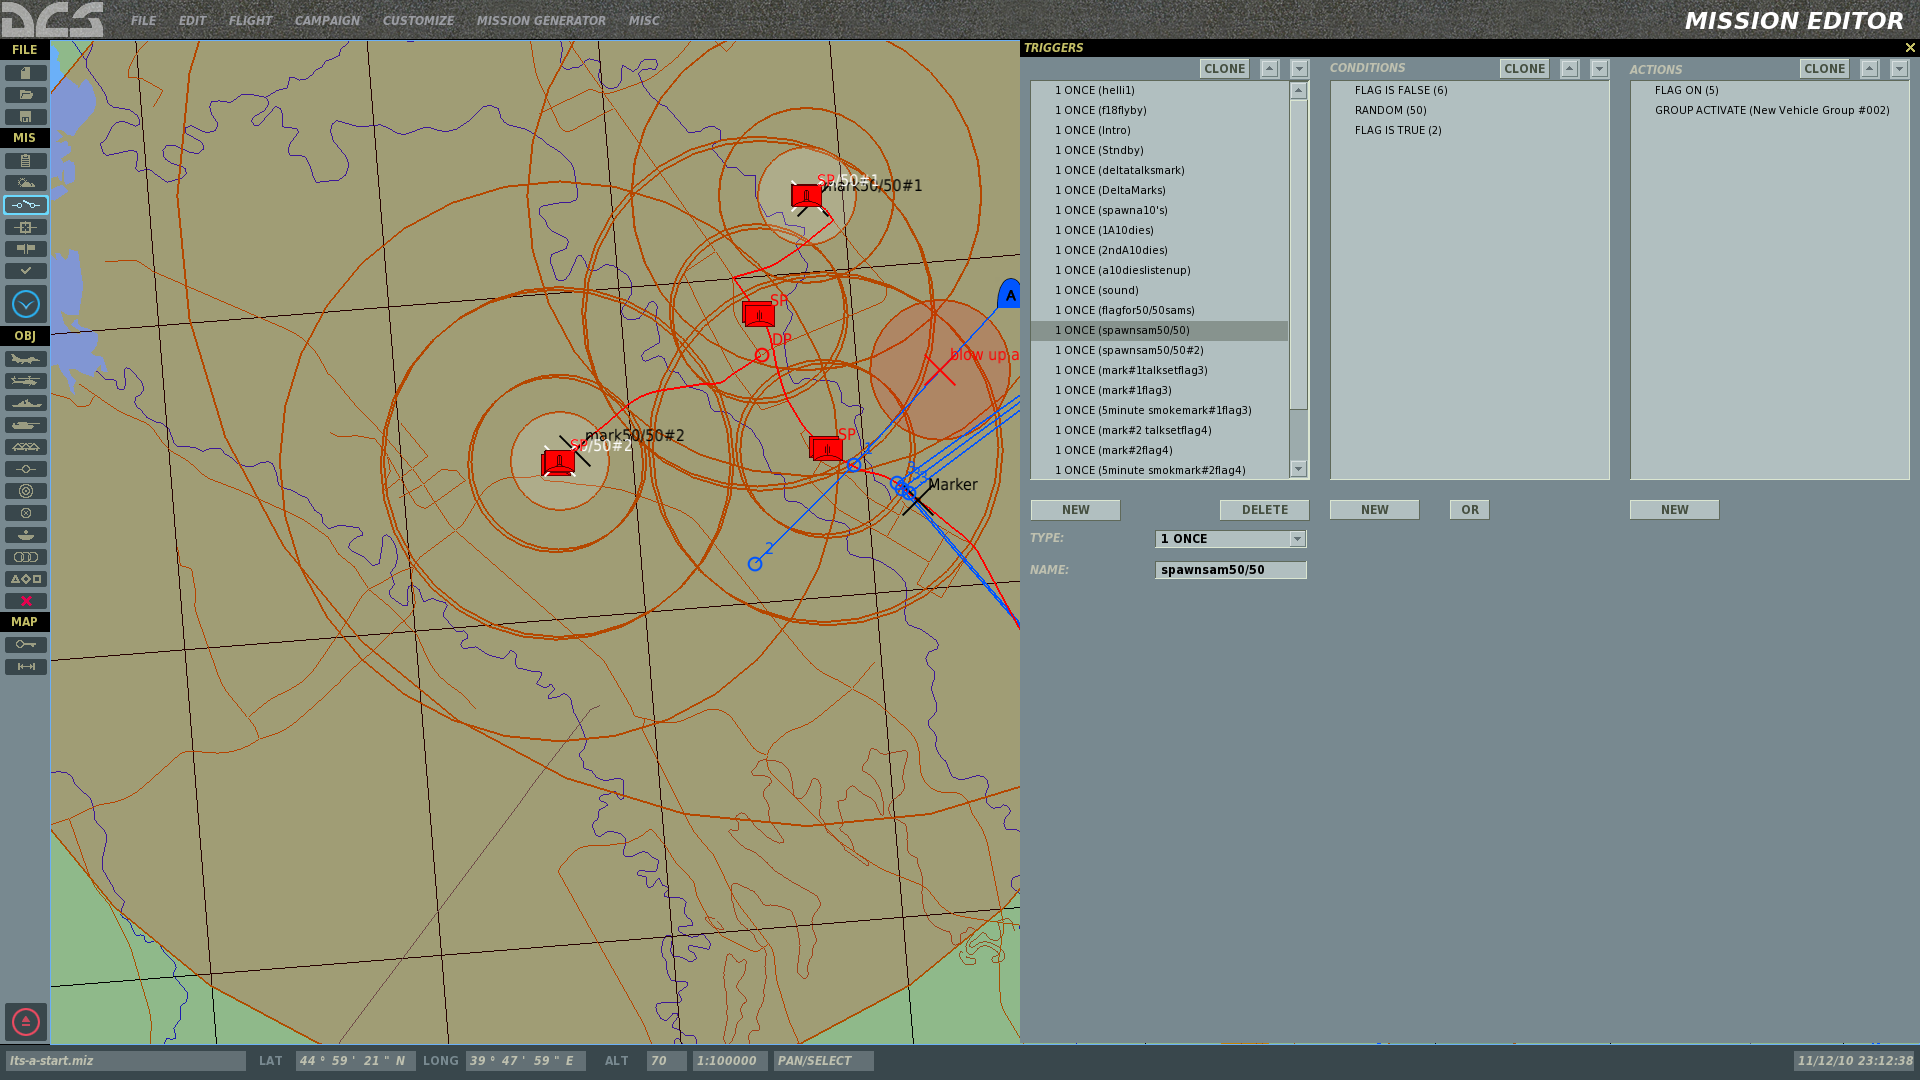1920x1080 pixels.
Task: Select the bowl-shaped object tool icon
Action: pos(26,535)
